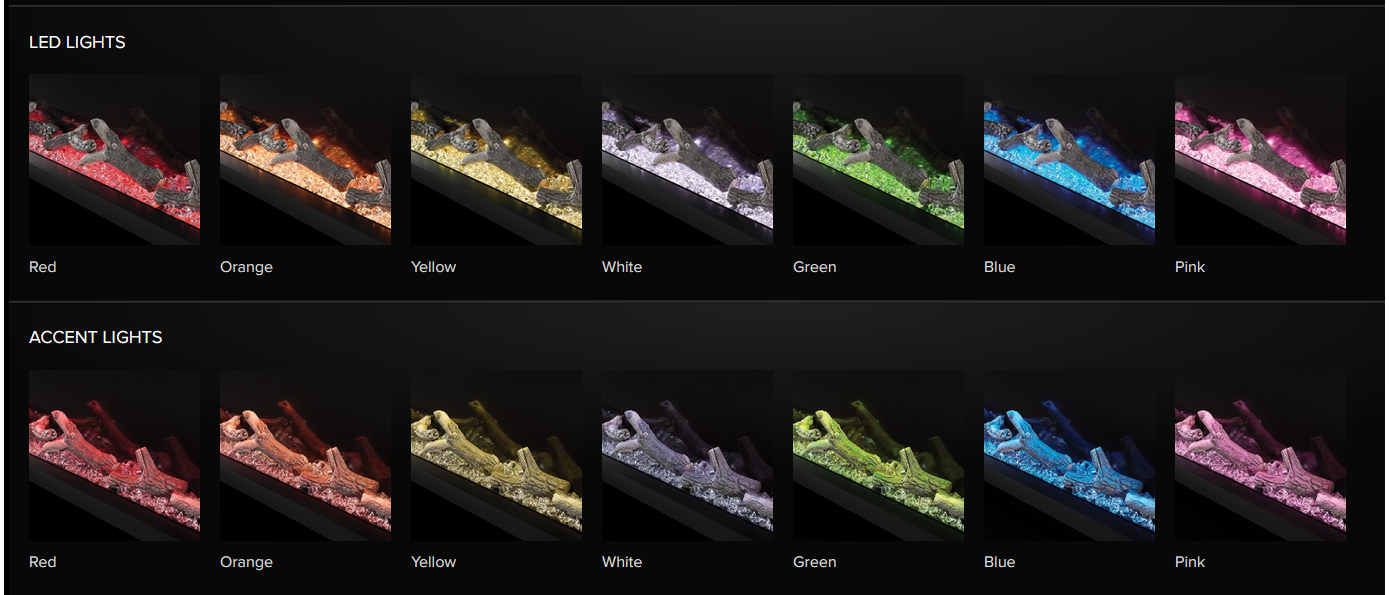Pick the Yellow accent lights thumbnail
The image size is (1389, 595).
tap(496, 456)
